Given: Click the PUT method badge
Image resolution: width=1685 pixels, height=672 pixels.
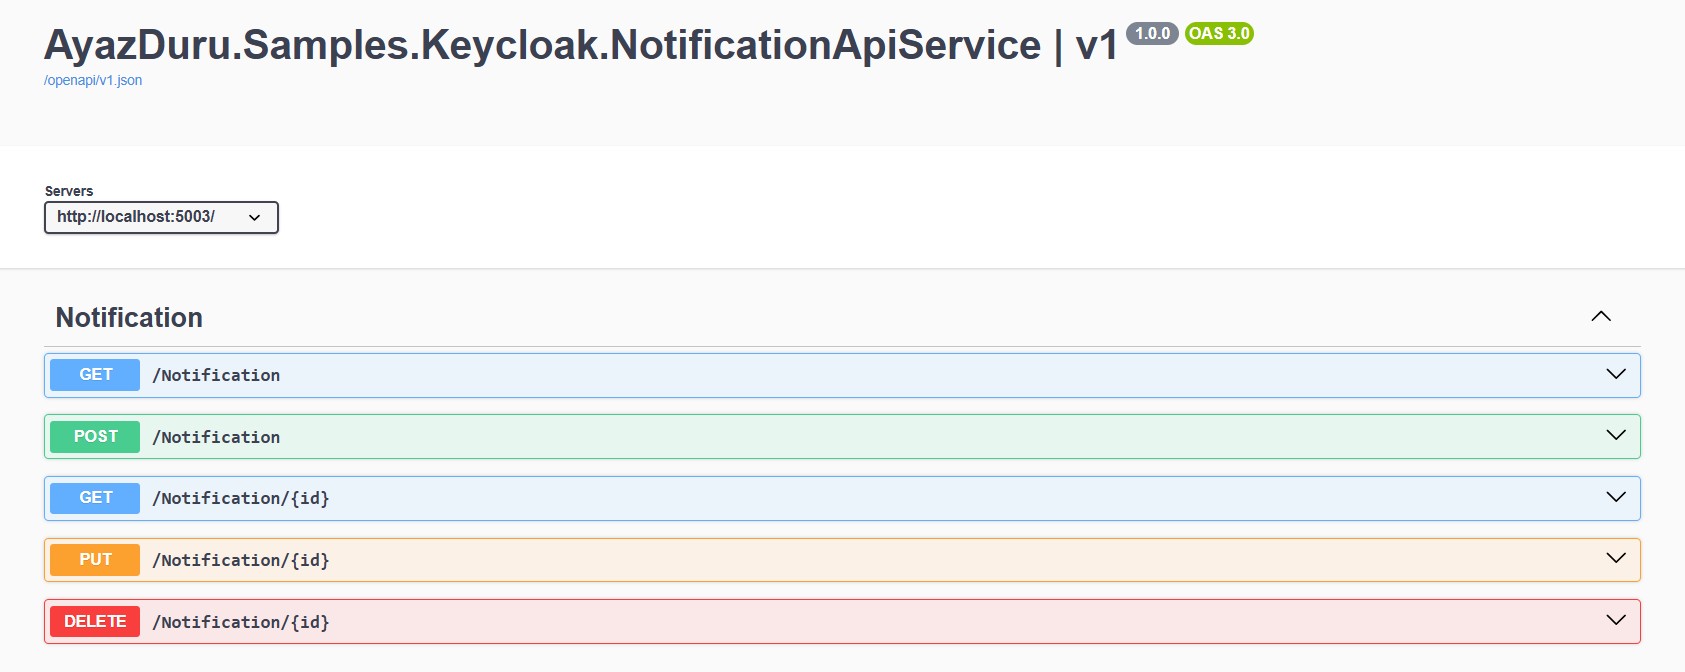Looking at the screenshot, I should (x=95, y=560).
